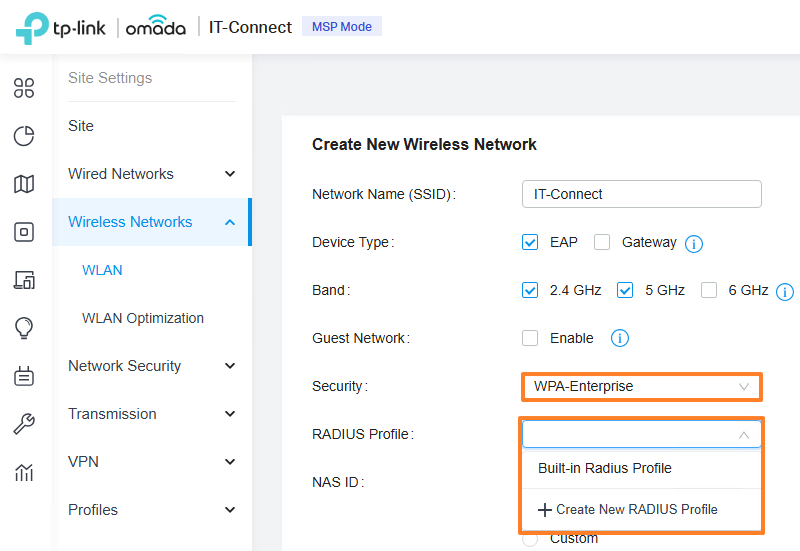
Task: Click the Security label
Action: tap(340, 386)
